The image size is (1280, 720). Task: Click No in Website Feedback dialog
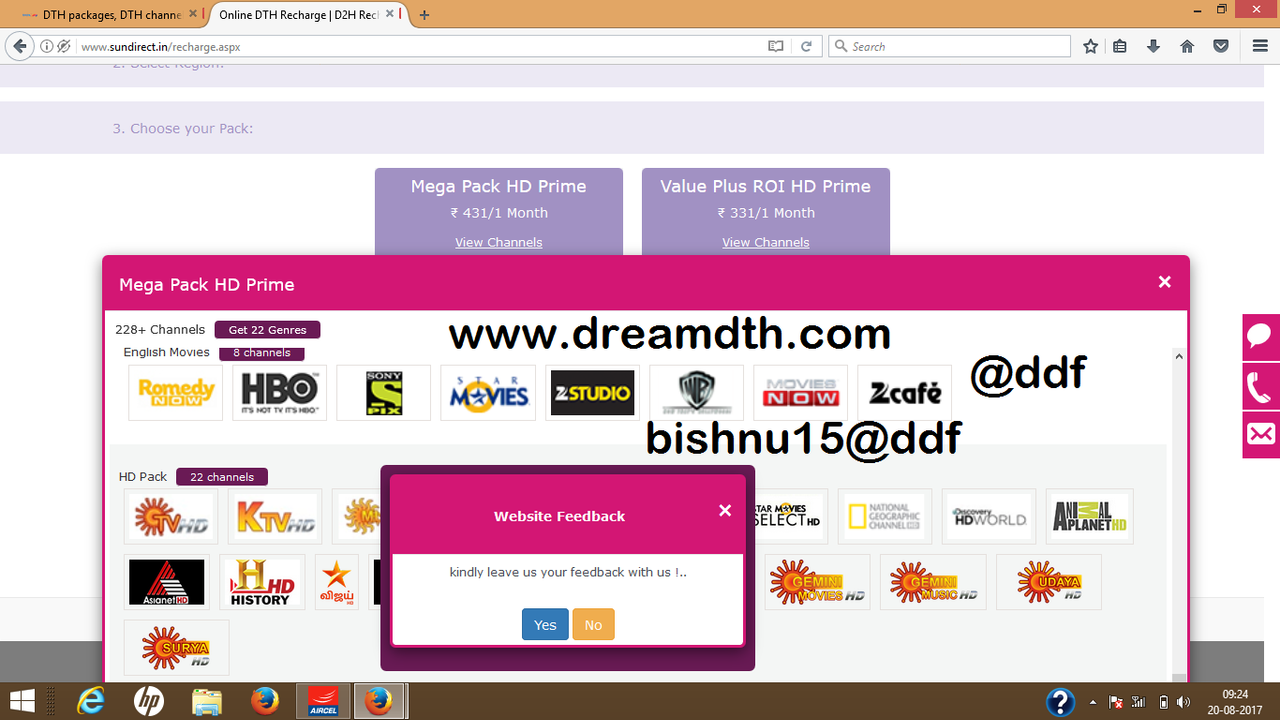click(x=593, y=624)
